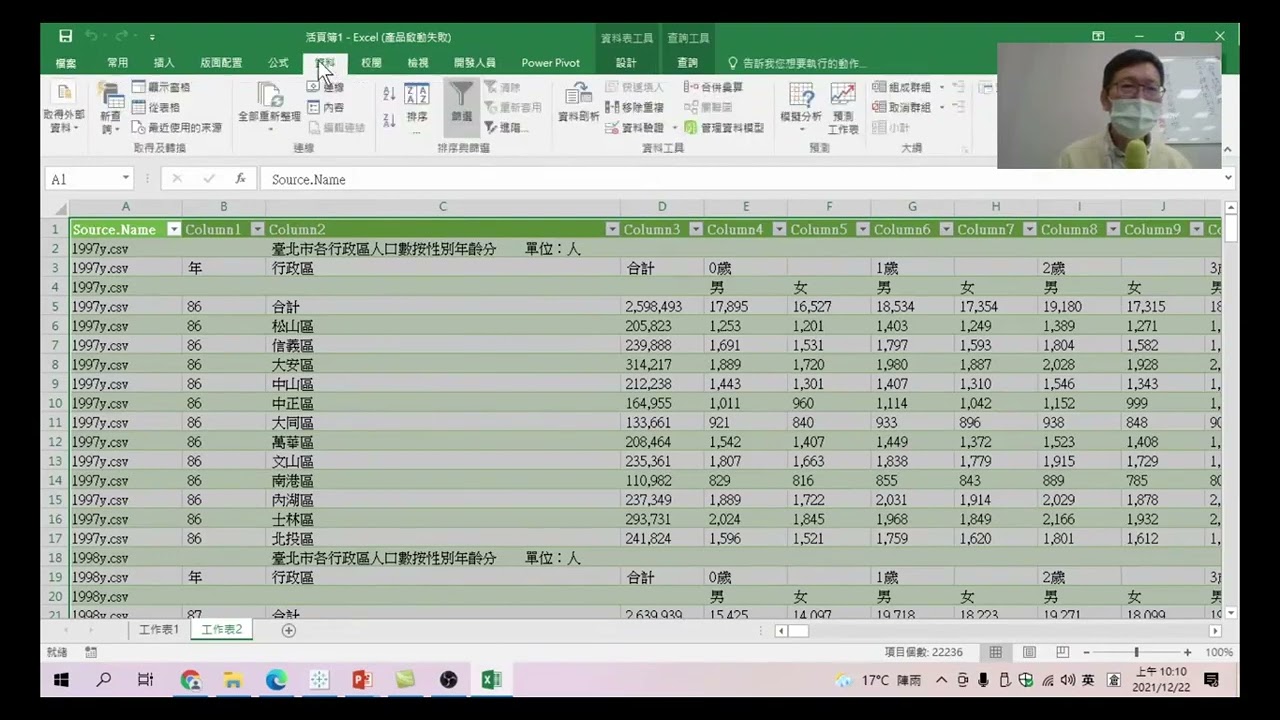Switch to 公式 (Formulas) tab

278,63
